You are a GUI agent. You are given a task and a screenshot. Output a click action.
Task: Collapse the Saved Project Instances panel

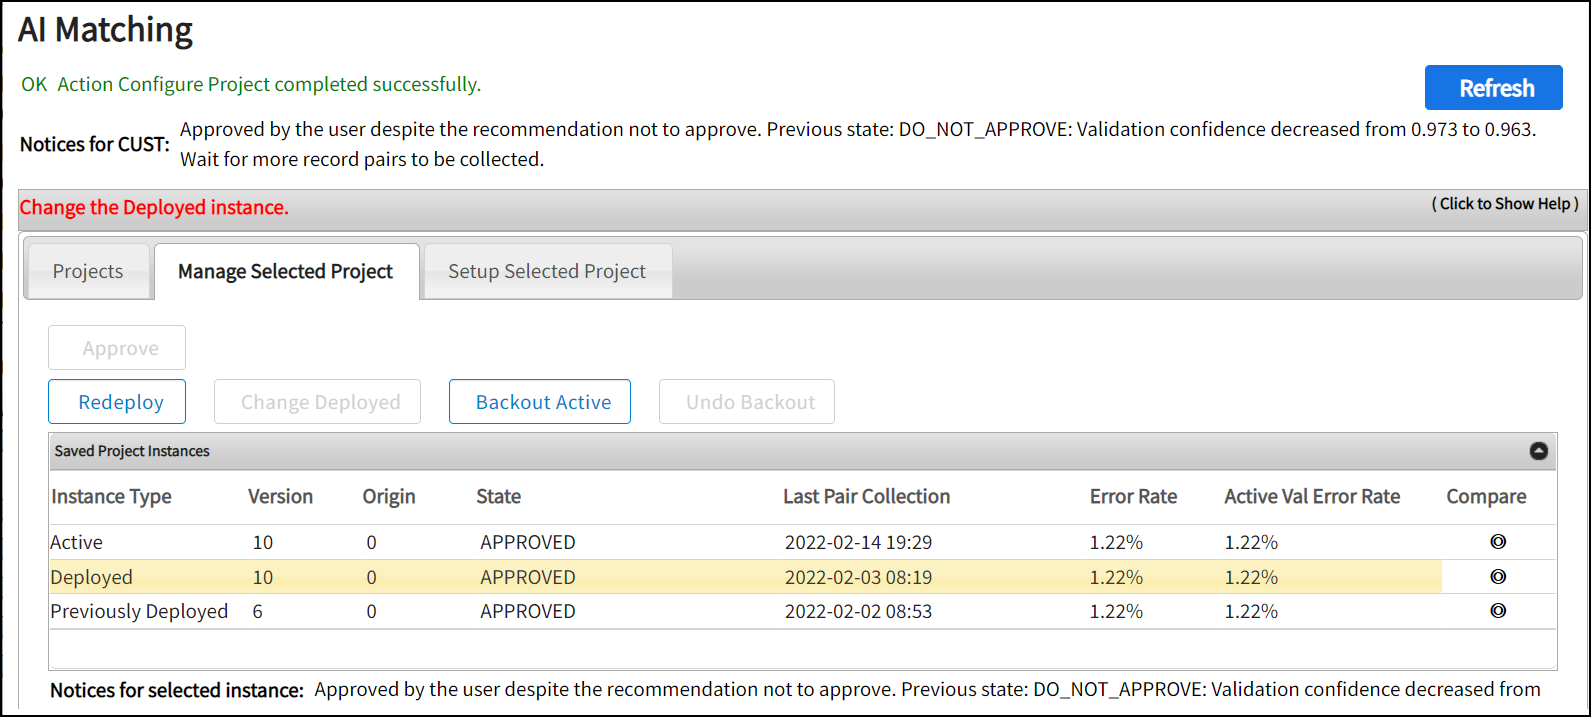[1539, 451]
